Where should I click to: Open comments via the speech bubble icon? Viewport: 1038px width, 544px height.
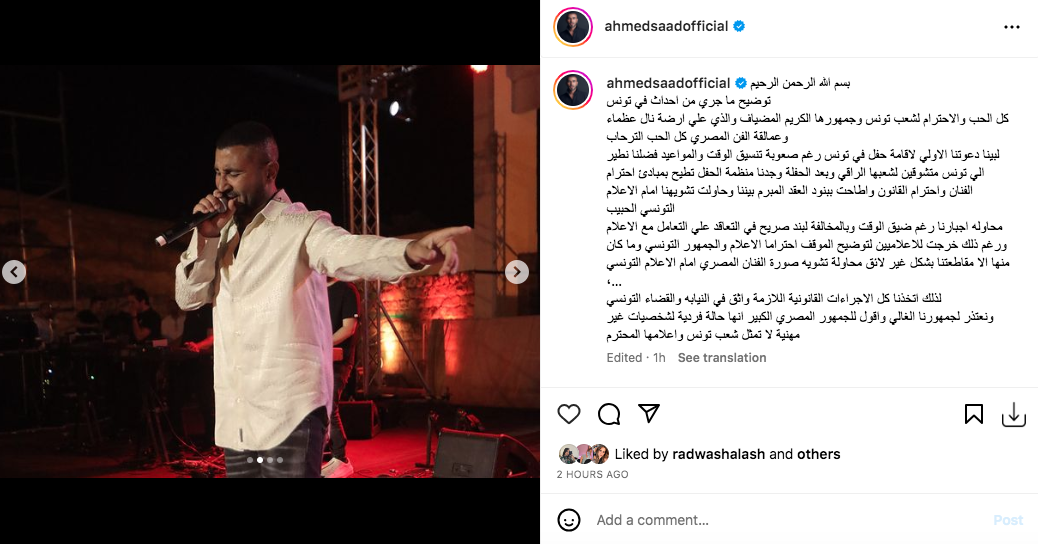pos(609,414)
